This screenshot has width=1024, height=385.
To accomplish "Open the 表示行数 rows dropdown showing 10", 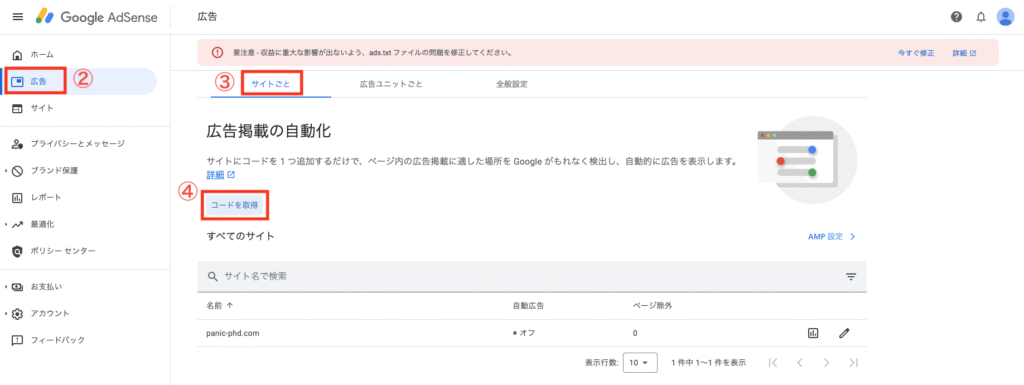I will [639, 362].
